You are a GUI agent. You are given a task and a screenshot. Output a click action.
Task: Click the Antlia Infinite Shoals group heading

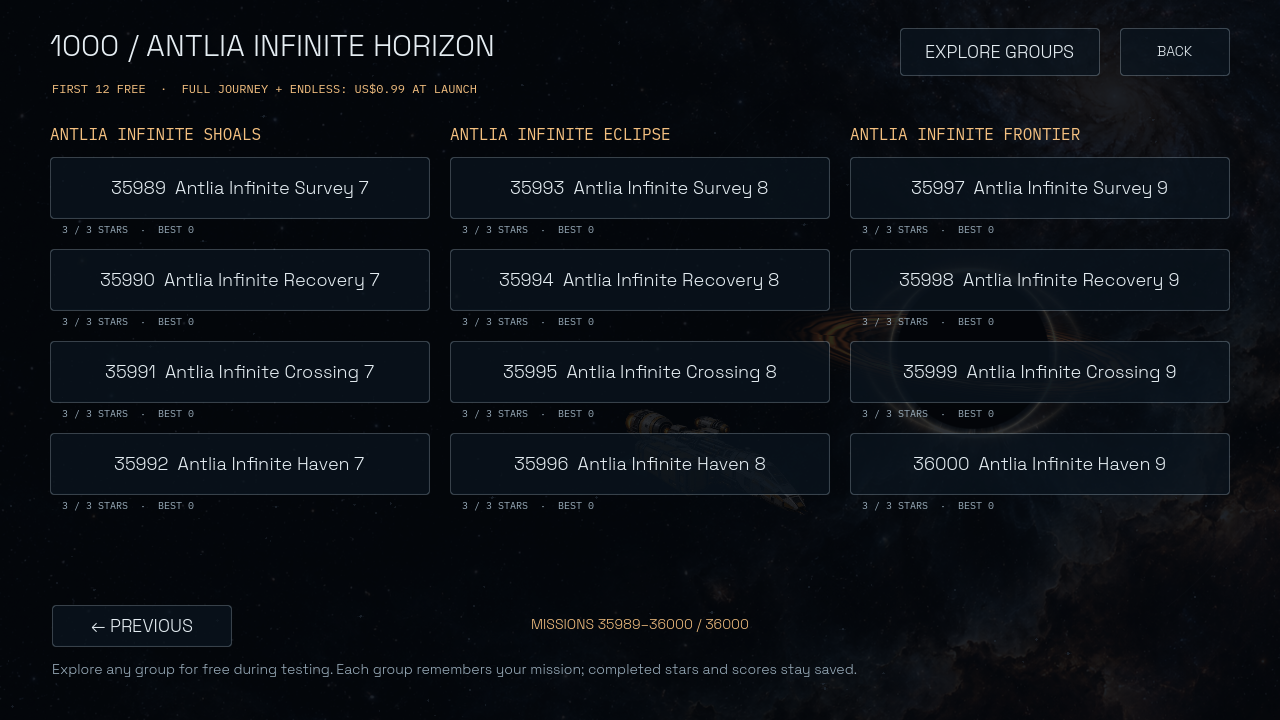156,134
